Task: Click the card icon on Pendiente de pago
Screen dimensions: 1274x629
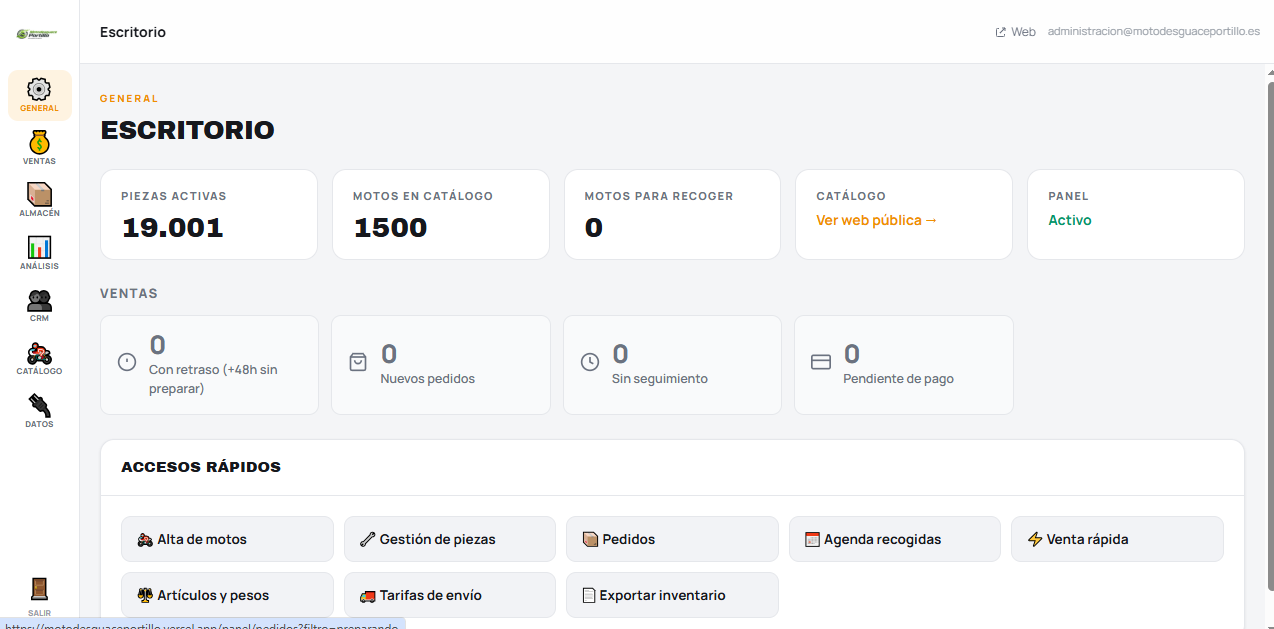Action: pyautogui.click(x=821, y=362)
